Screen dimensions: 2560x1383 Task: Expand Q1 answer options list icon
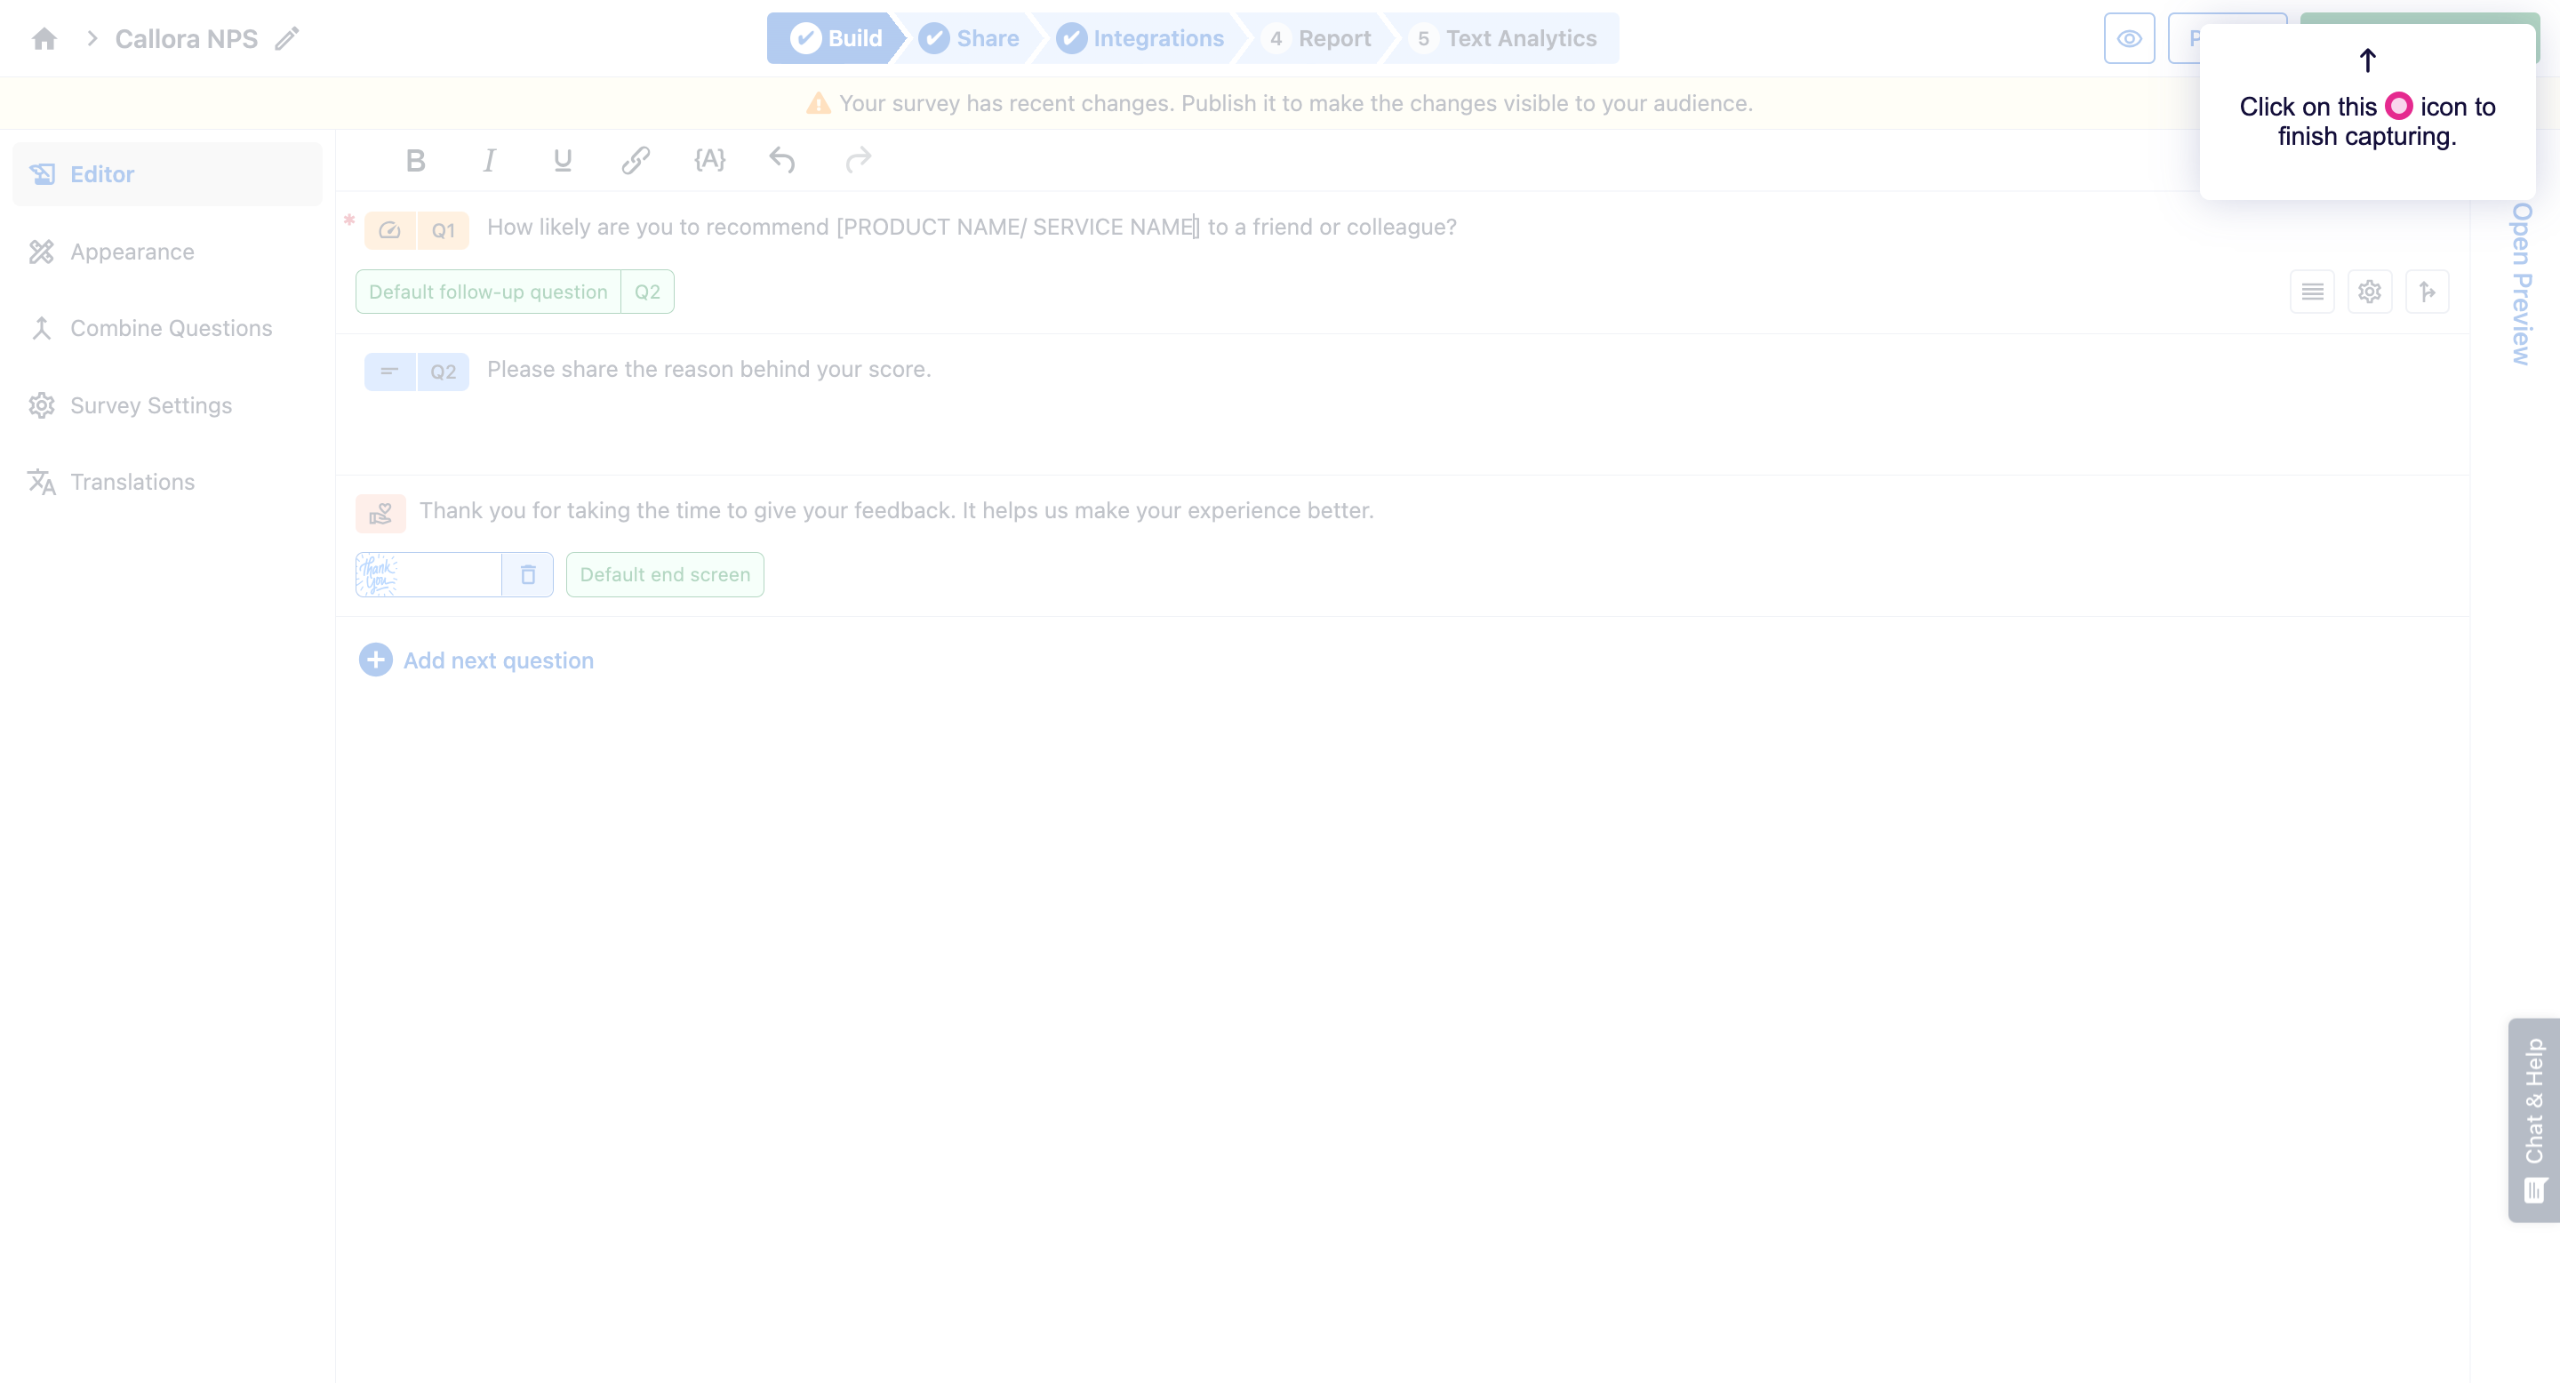coord(2312,292)
